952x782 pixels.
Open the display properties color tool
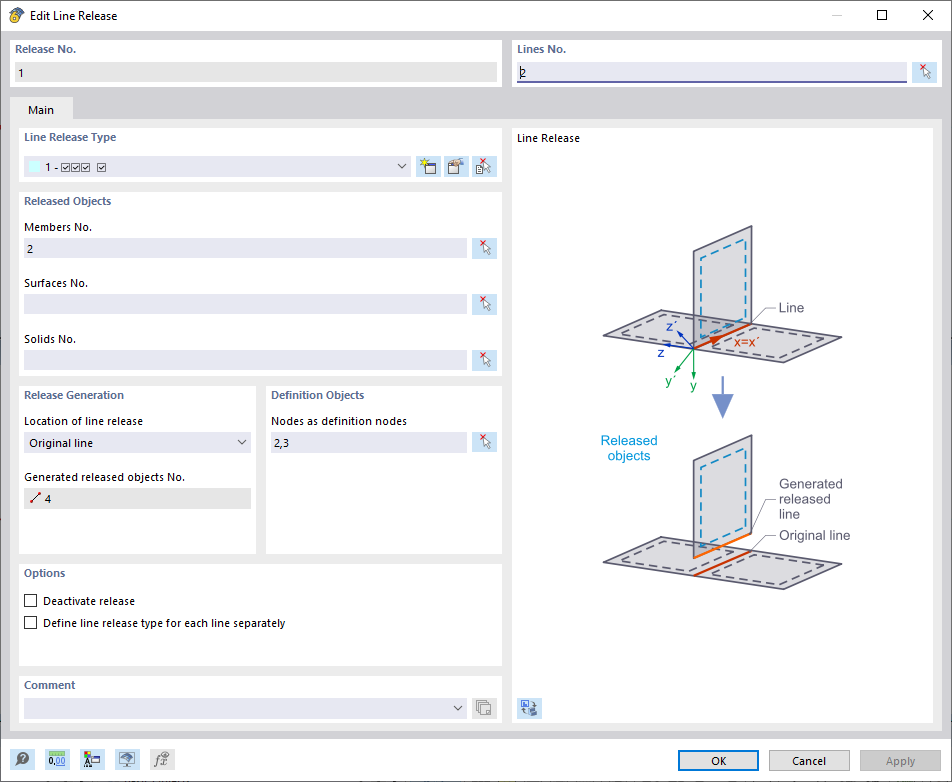(x=92, y=759)
